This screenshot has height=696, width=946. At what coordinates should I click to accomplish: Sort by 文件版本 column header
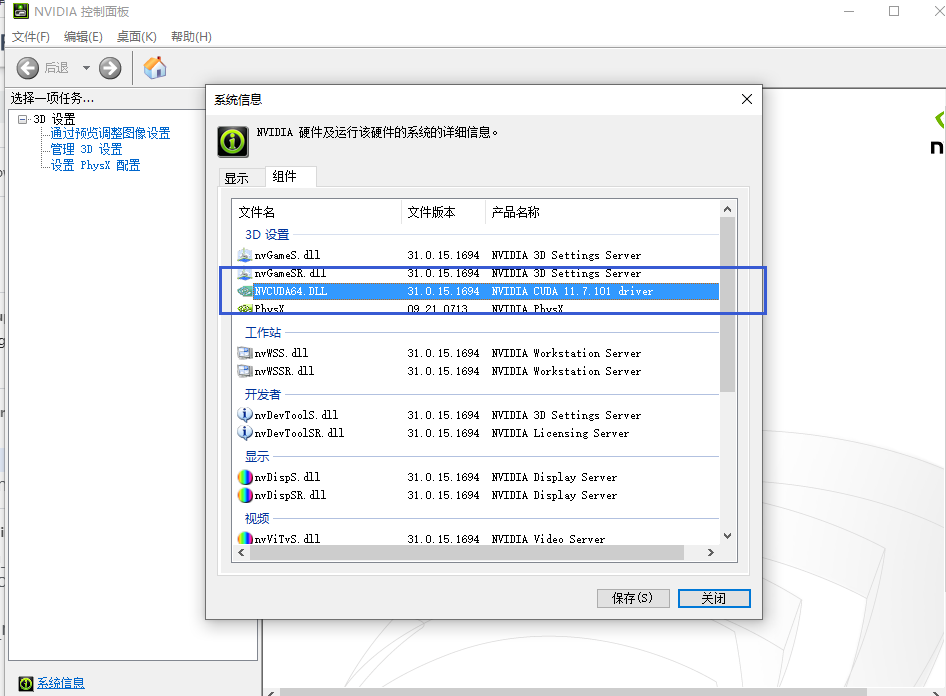(443, 212)
